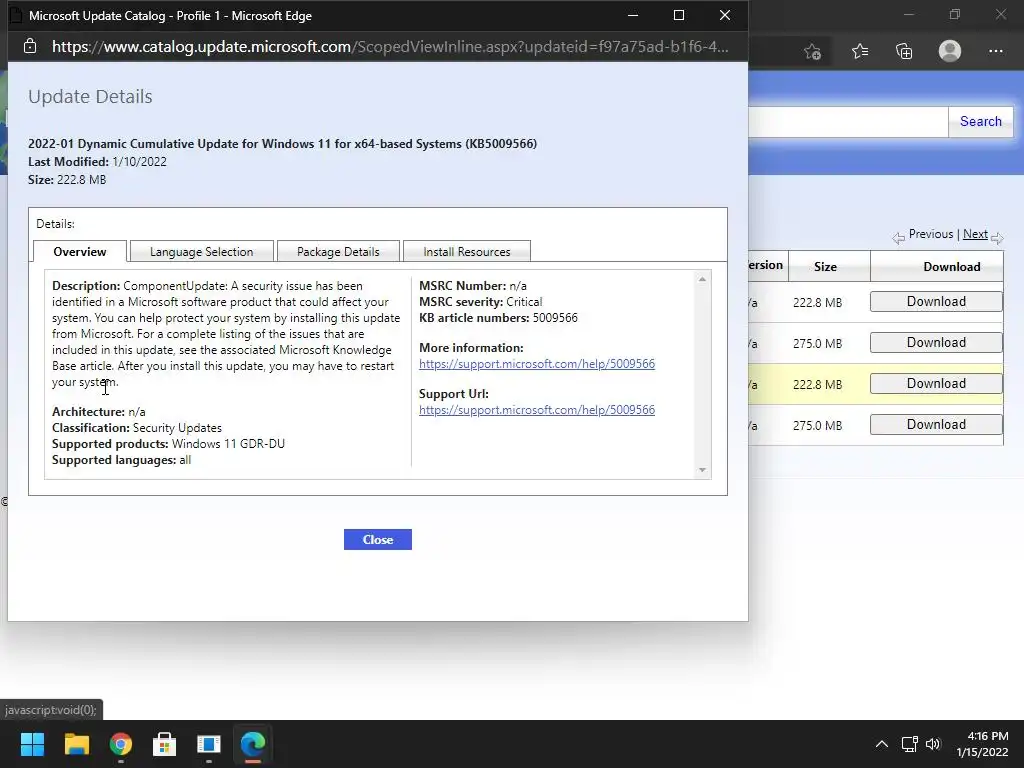Viewport: 1024px width, 768px height.
Task: Click the highlighted row 222.8 MB size cell
Action: 818,385
